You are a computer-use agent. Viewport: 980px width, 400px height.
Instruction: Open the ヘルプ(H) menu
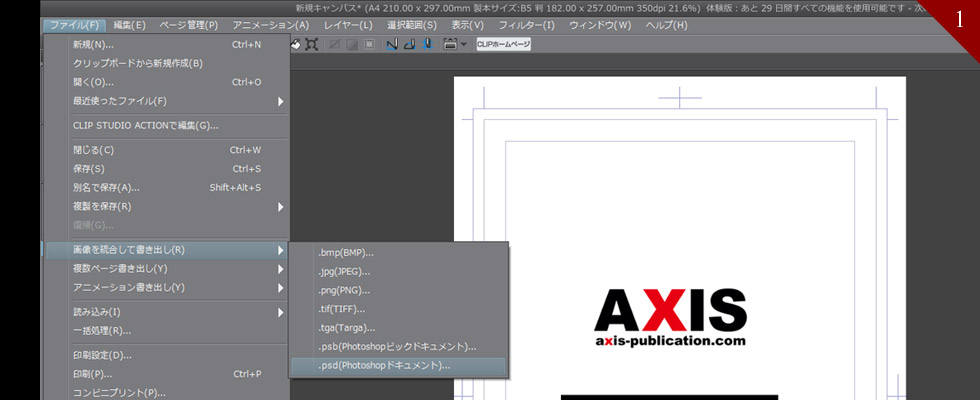(666, 25)
